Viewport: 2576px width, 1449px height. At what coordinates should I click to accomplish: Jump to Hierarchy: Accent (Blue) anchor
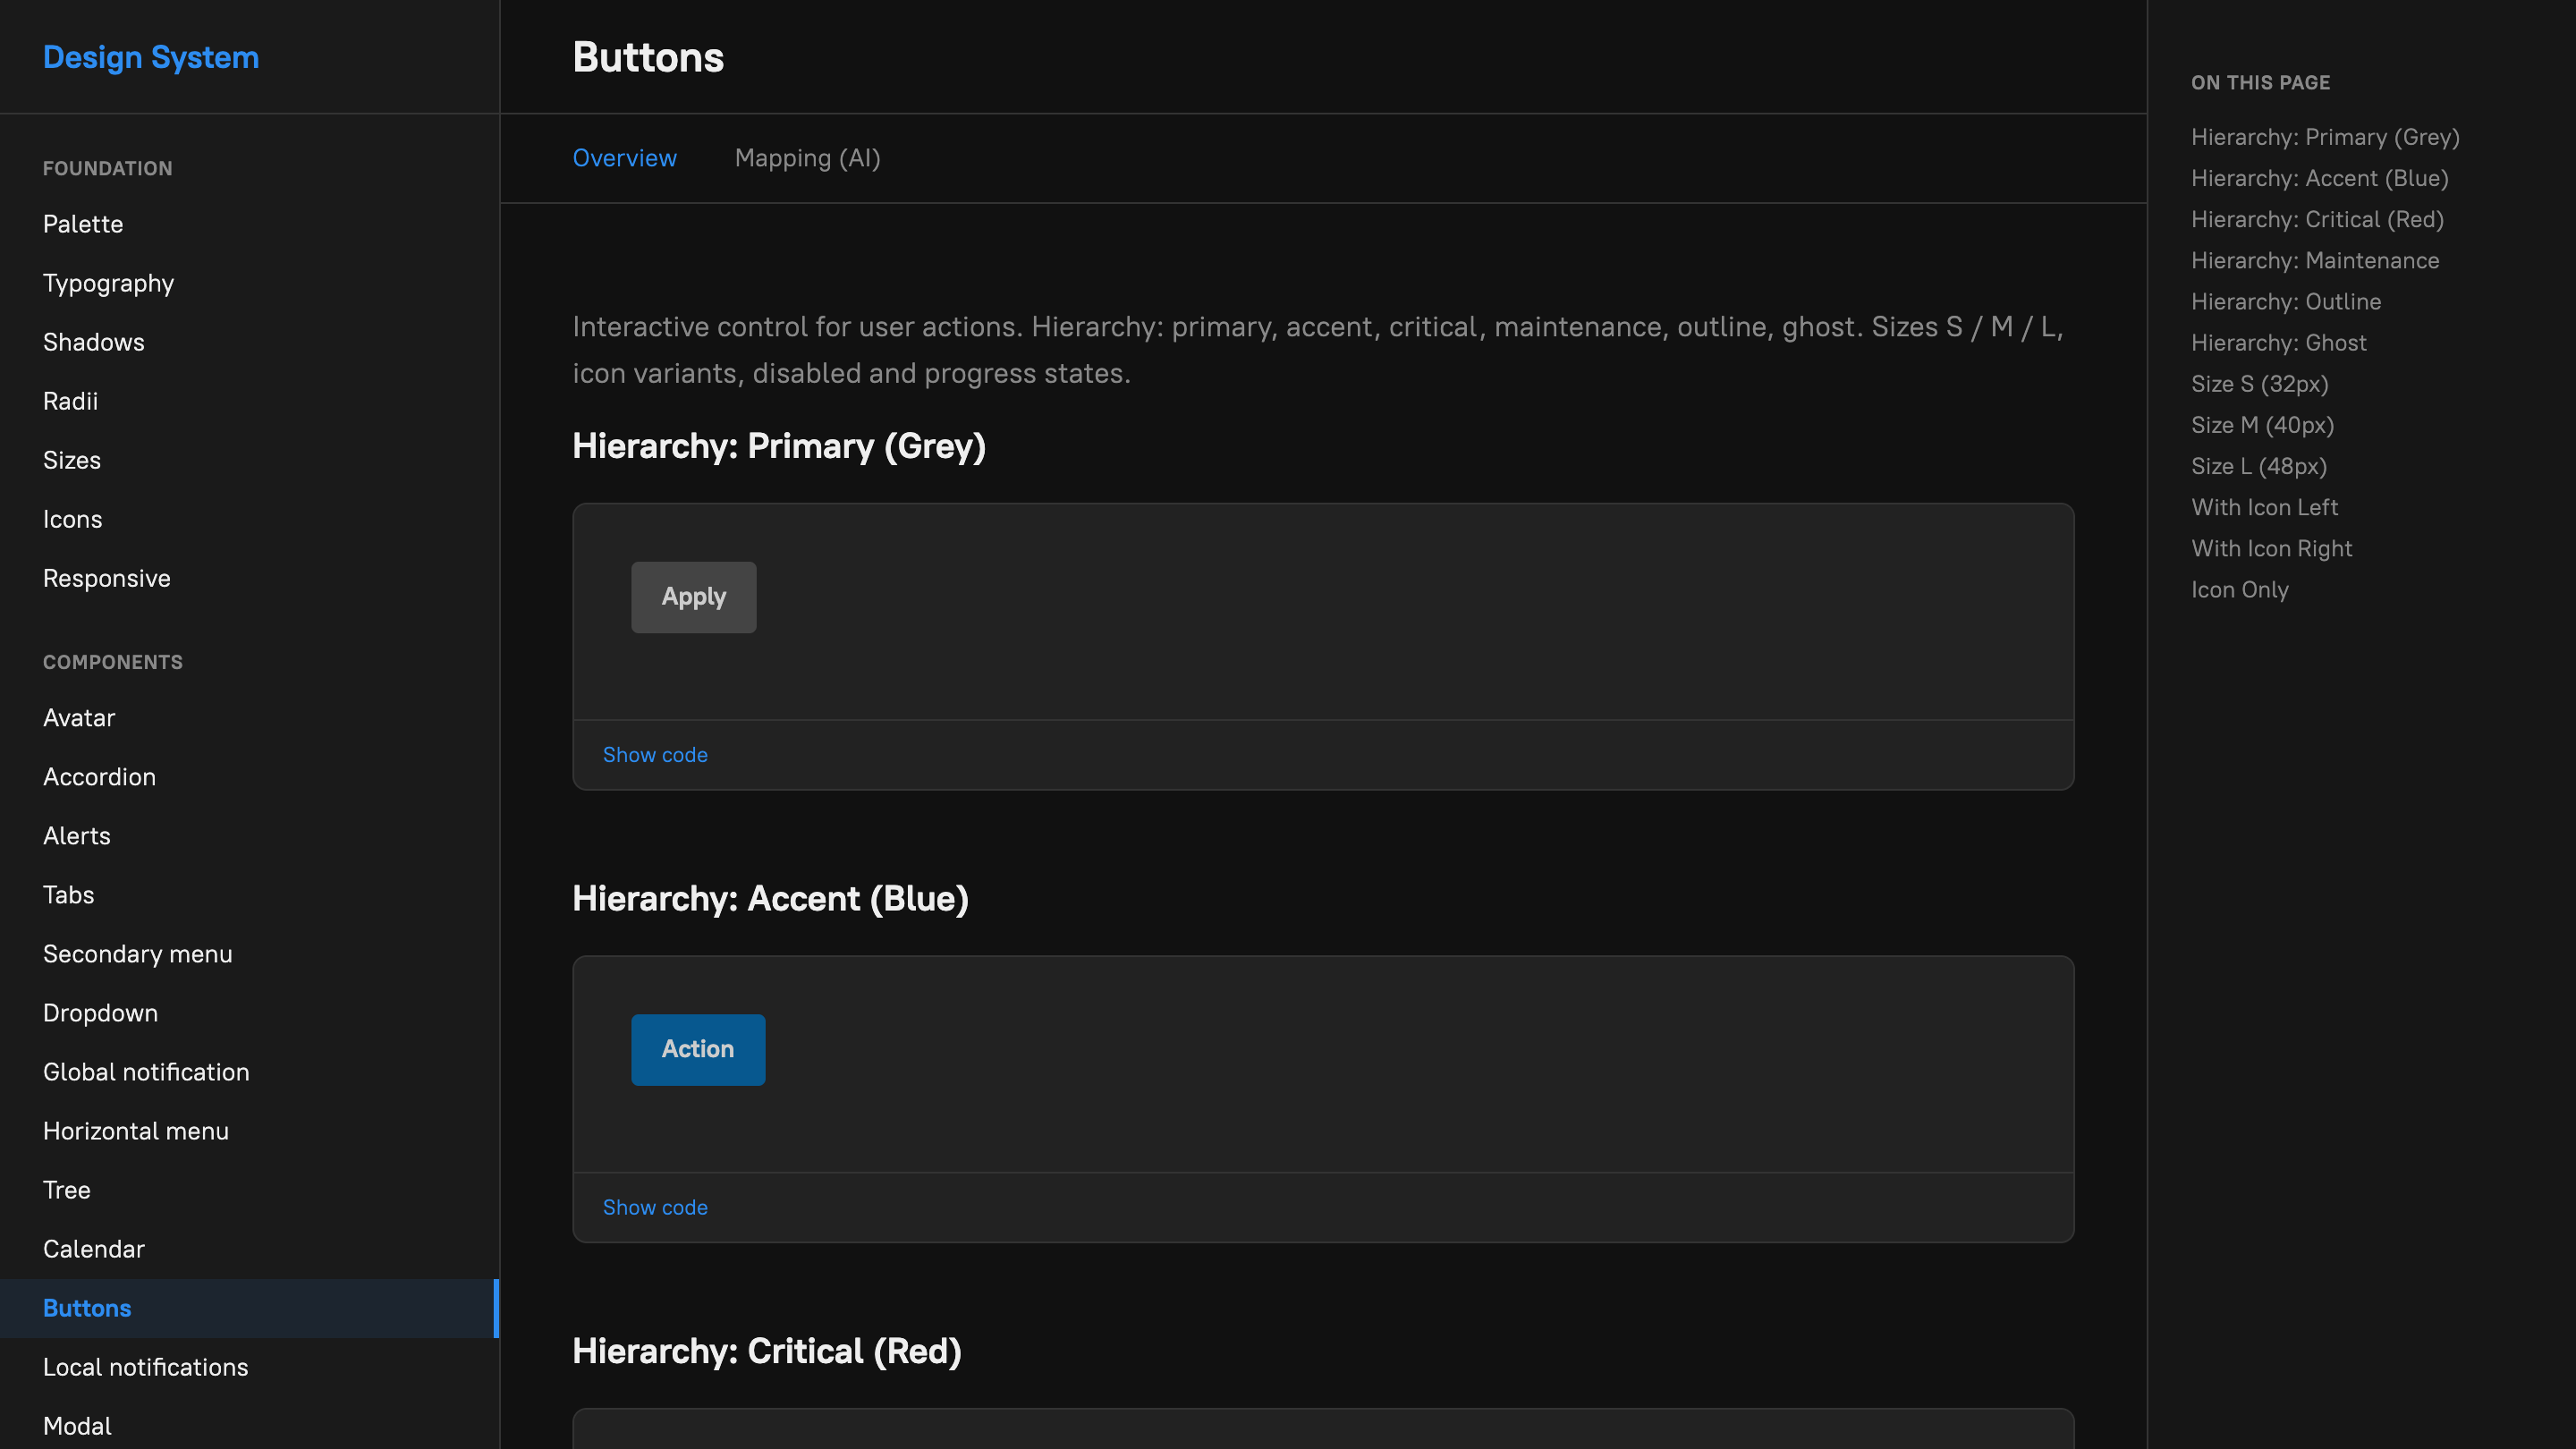[2320, 178]
